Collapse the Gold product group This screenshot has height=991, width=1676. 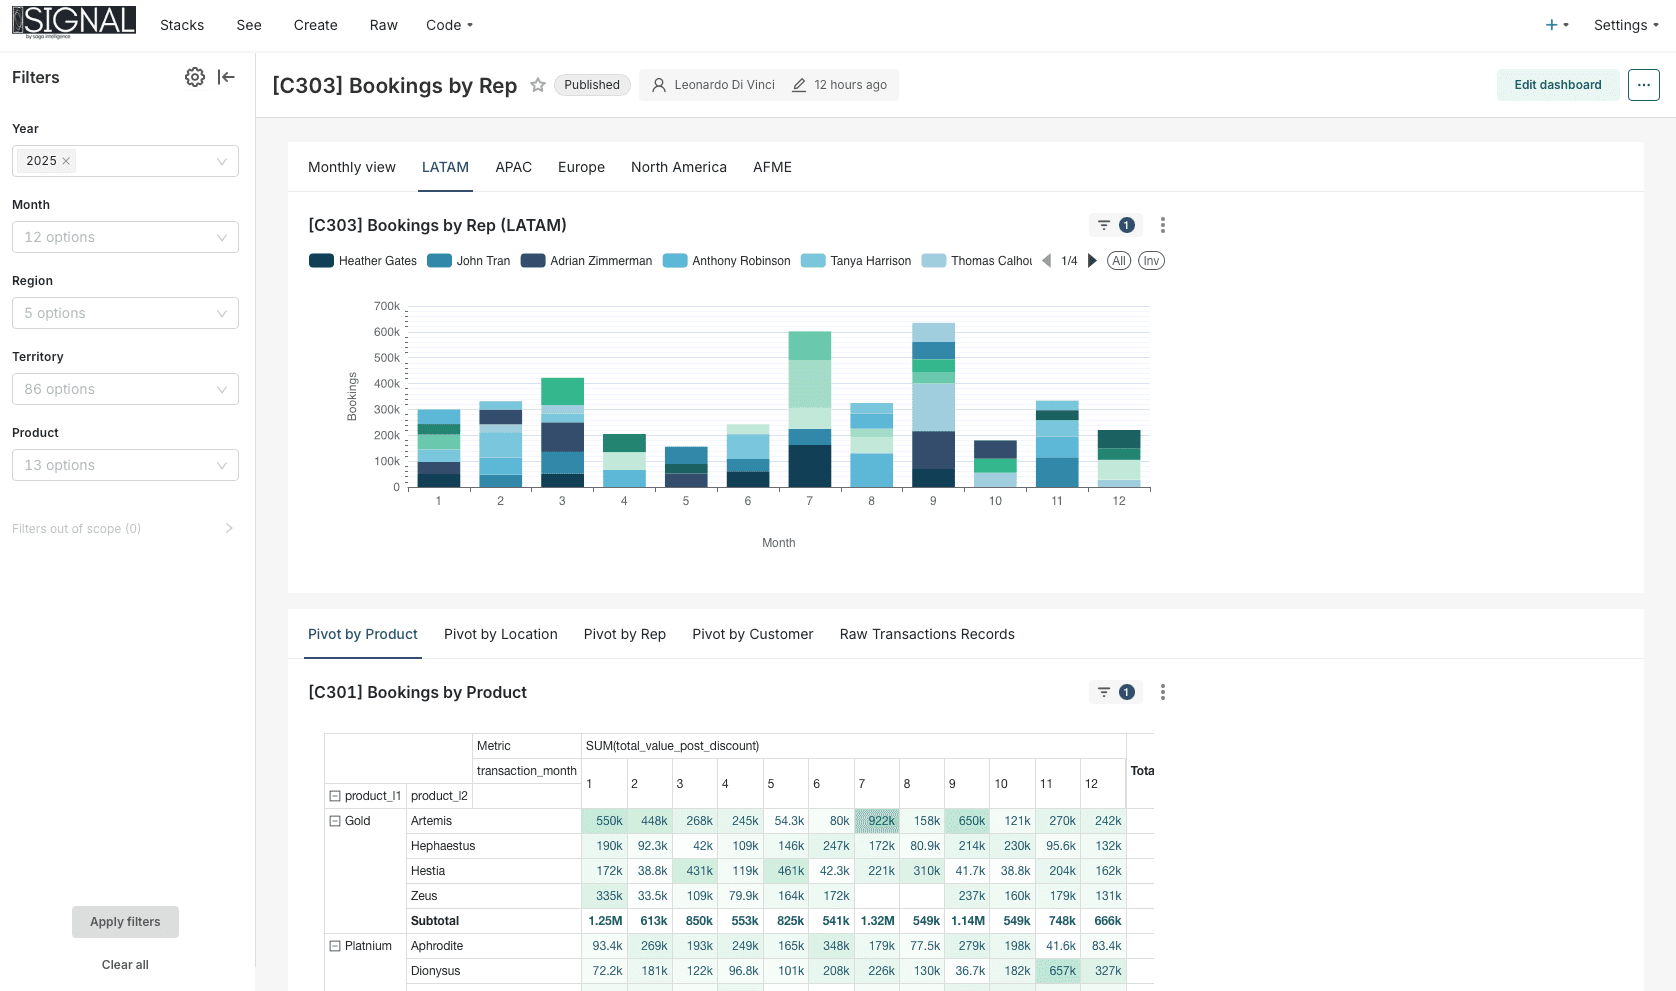click(335, 821)
